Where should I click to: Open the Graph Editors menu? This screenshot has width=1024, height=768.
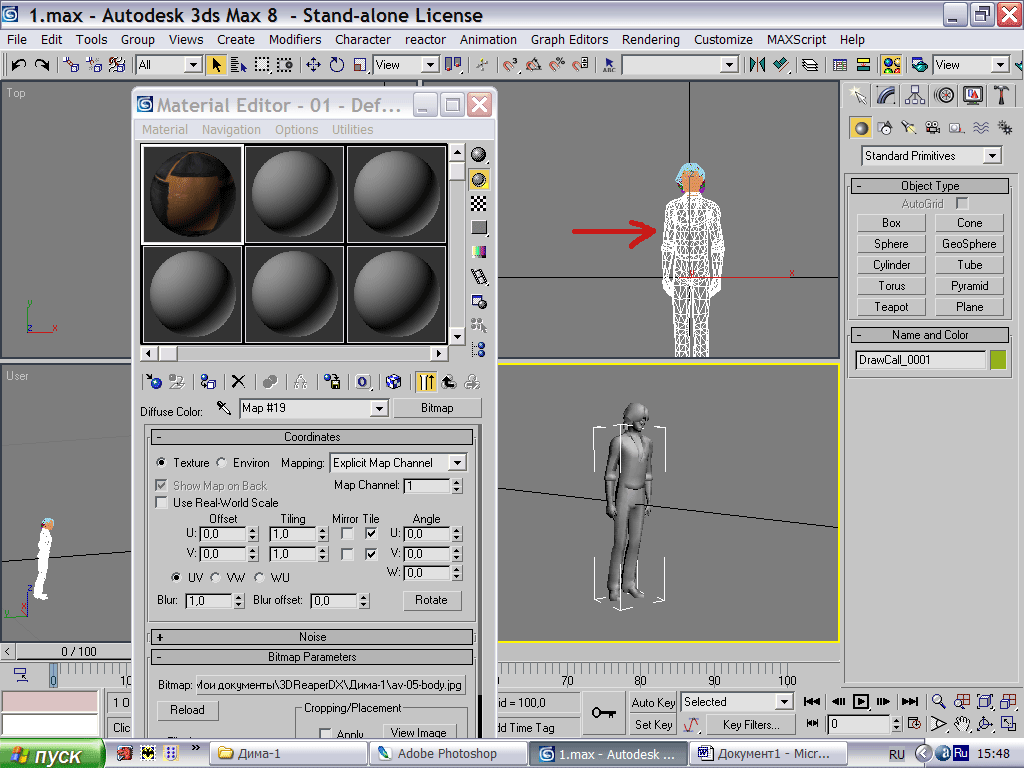pyautogui.click(x=569, y=40)
